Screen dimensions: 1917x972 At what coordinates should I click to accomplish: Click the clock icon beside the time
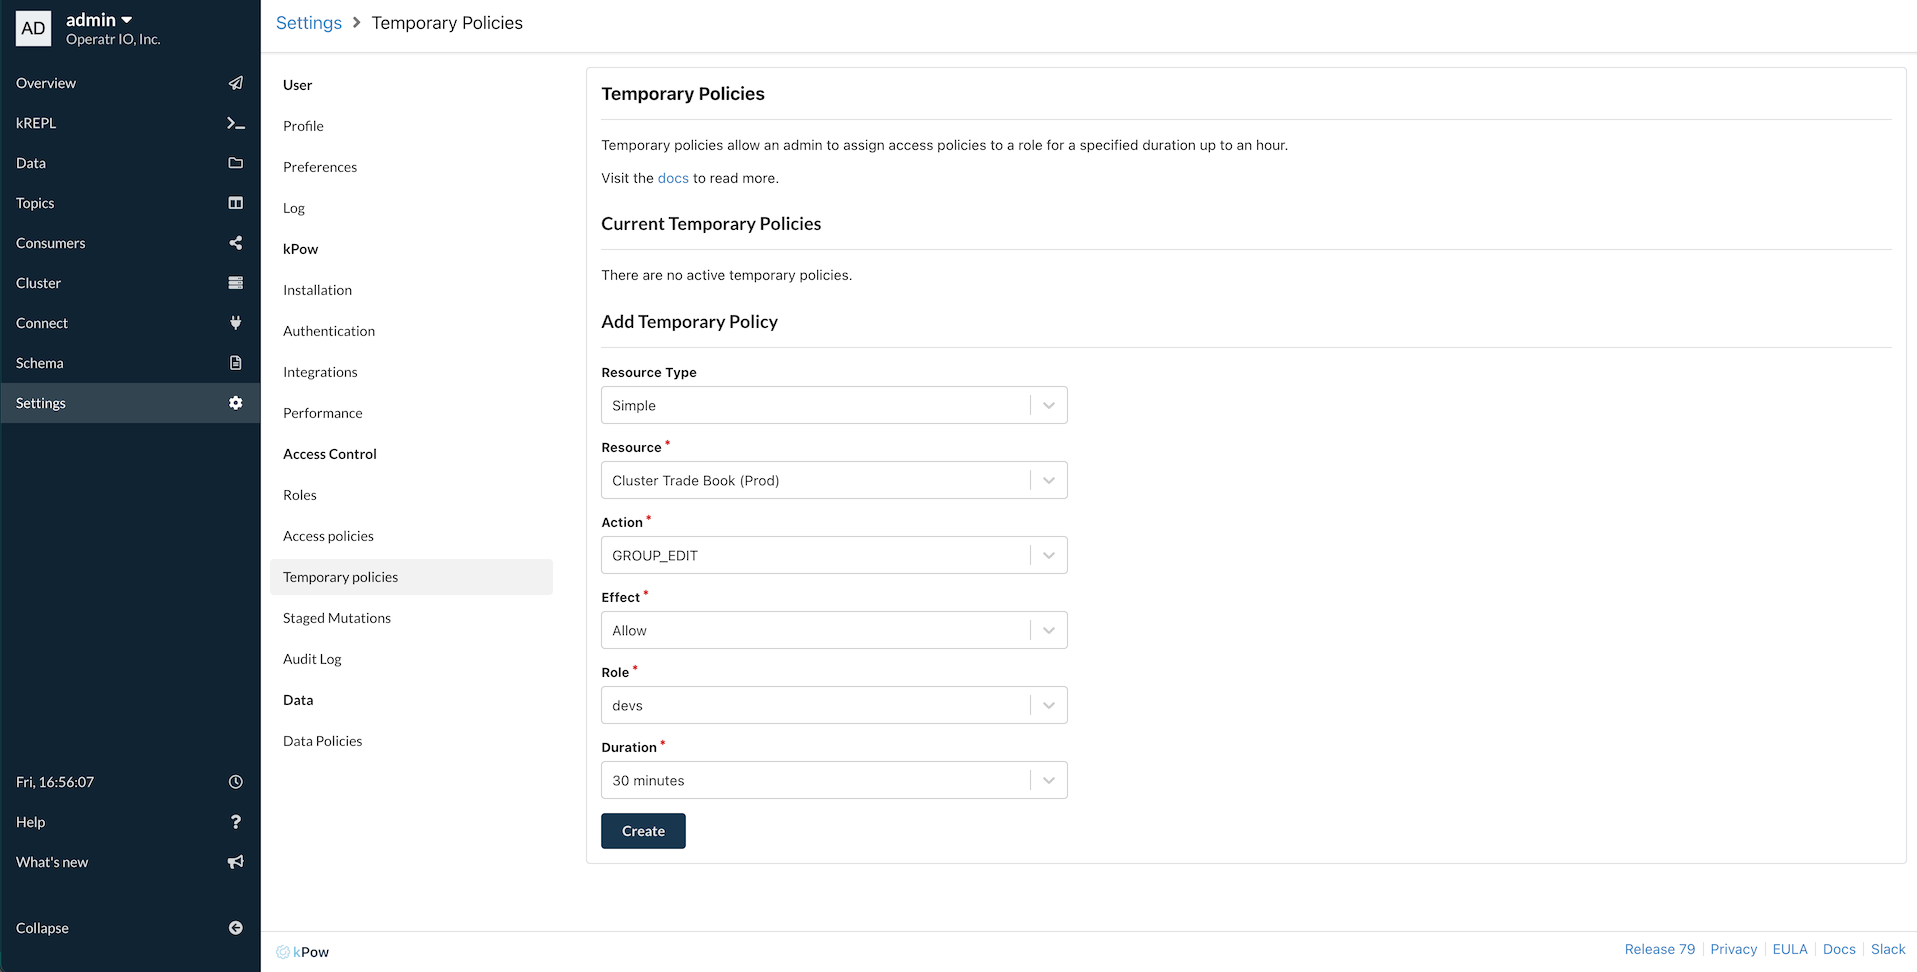click(x=236, y=782)
